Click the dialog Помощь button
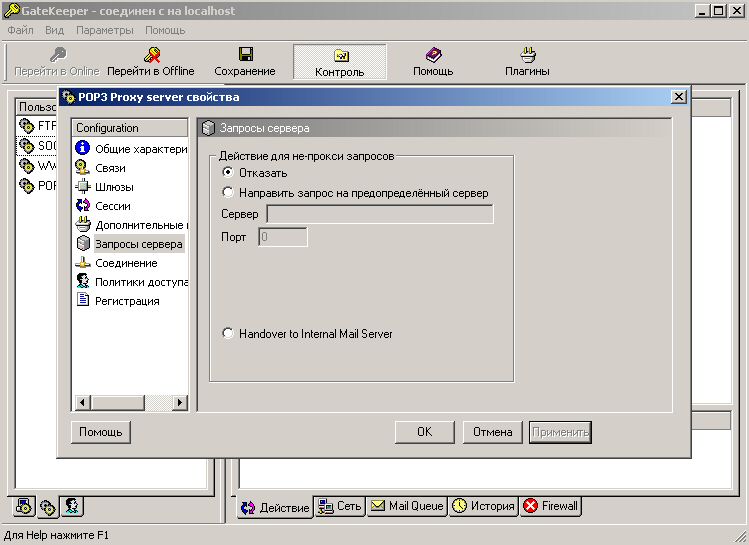The height and width of the screenshot is (545, 749). (101, 432)
